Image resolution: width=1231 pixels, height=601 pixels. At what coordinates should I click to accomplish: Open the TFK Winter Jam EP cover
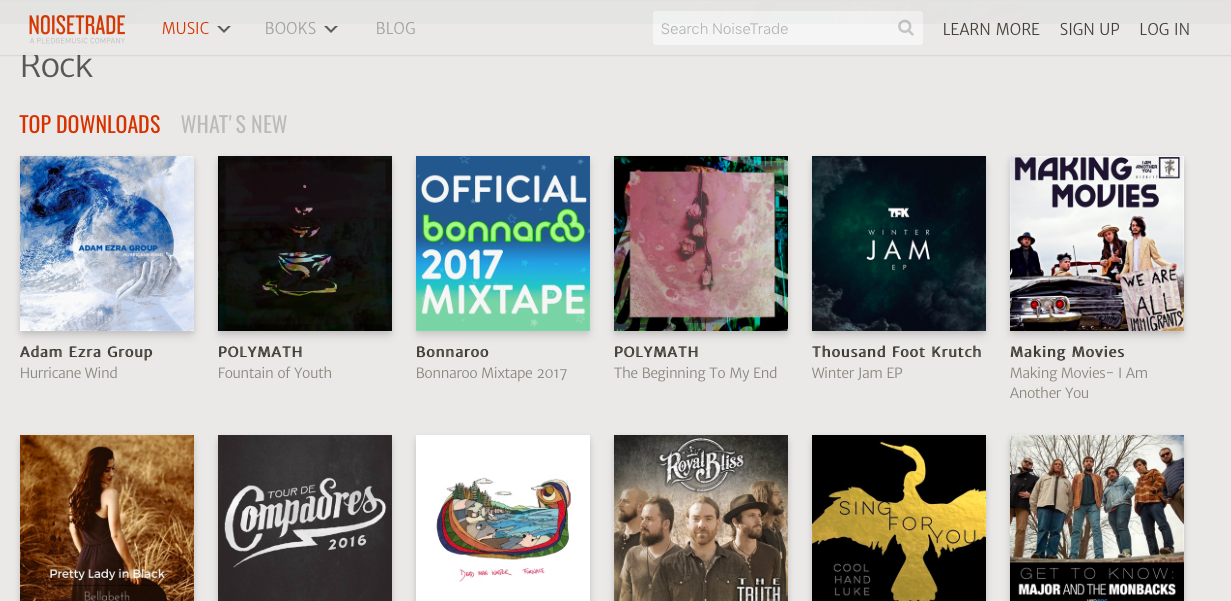899,243
